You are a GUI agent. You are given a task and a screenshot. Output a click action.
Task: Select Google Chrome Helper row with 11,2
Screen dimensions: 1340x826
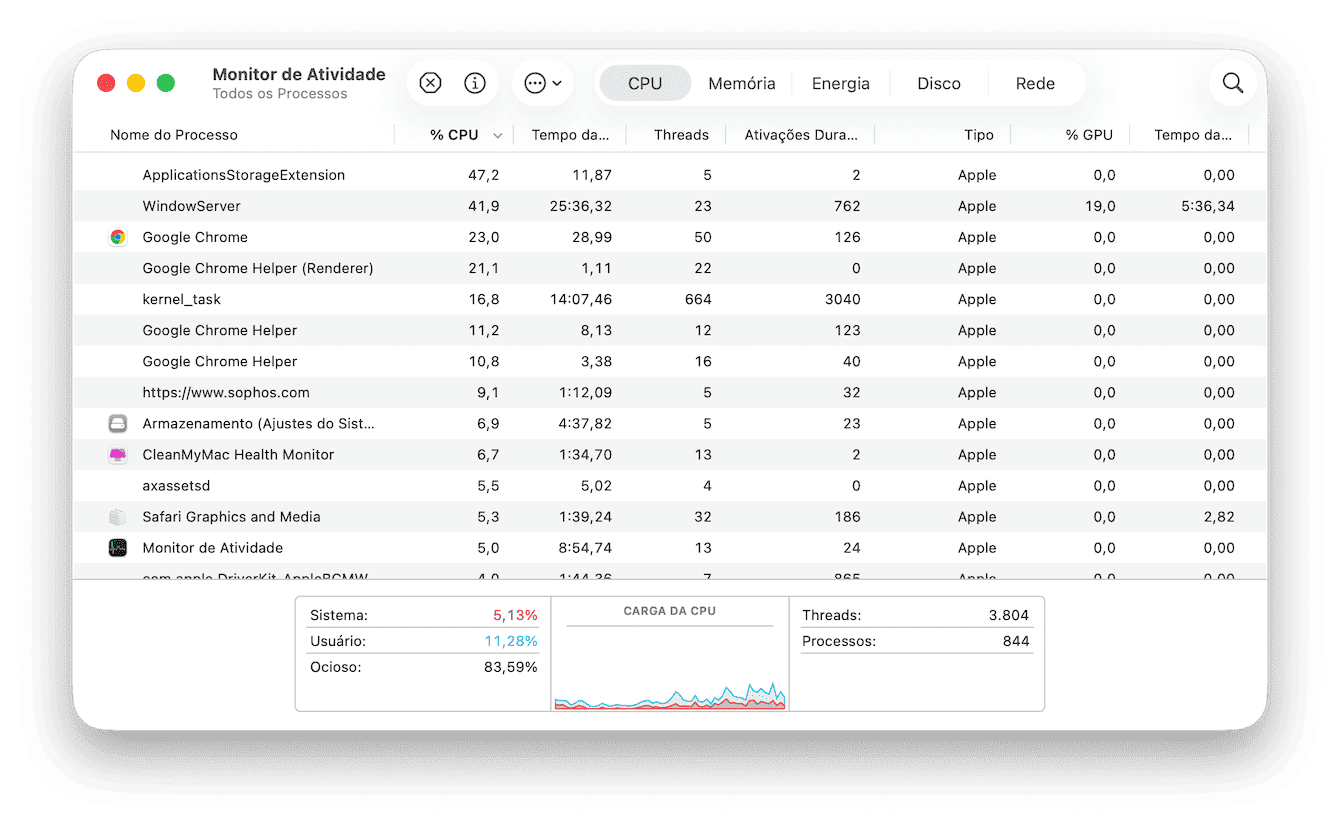[670, 330]
